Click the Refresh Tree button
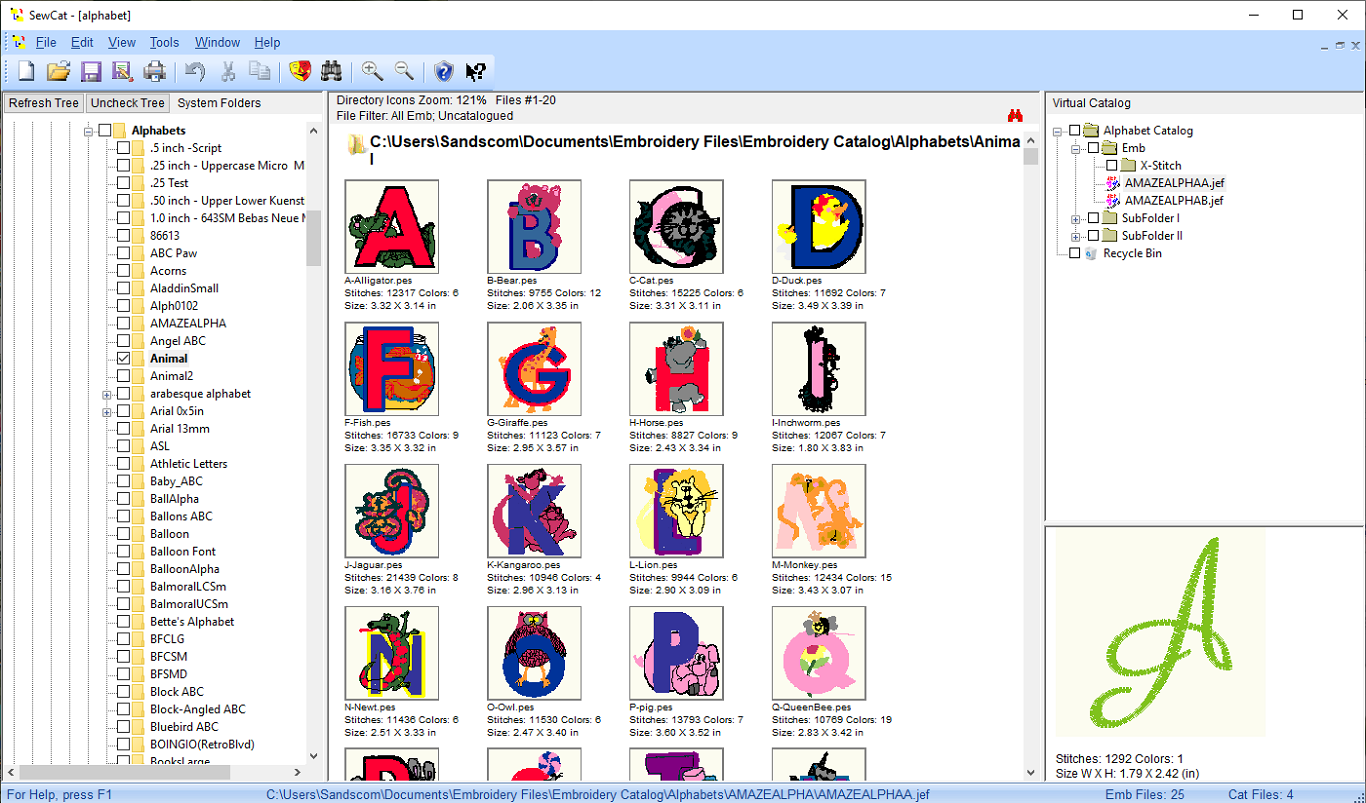Image resolution: width=1366 pixels, height=803 pixels. click(x=43, y=102)
